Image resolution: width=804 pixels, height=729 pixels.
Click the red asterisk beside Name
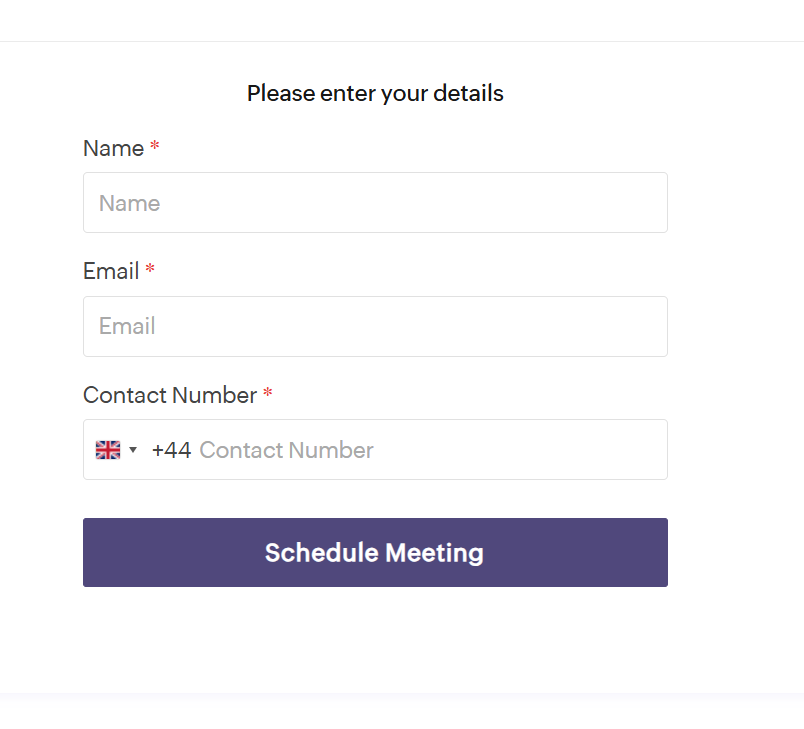click(155, 147)
